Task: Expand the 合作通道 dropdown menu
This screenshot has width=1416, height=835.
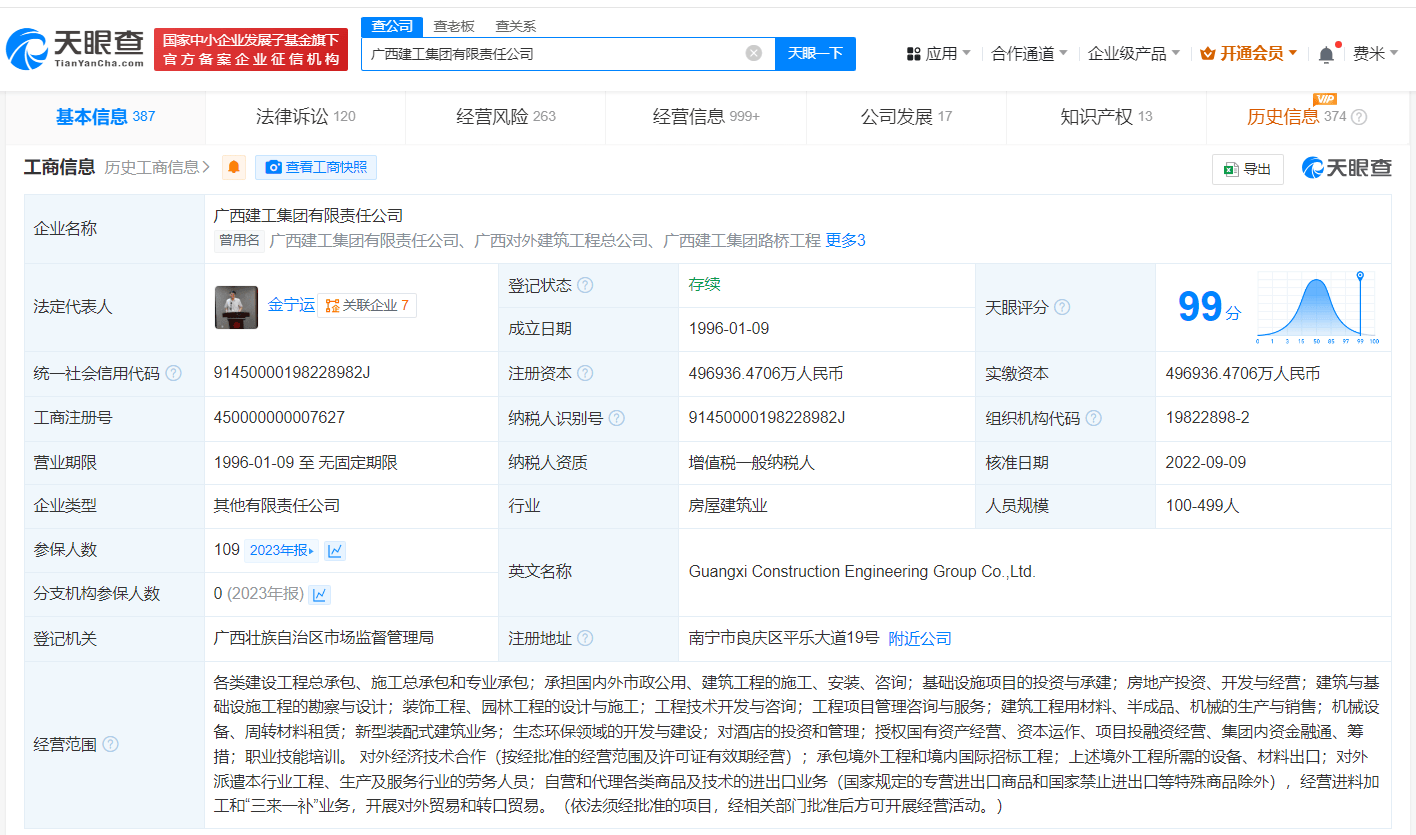Action: point(1028,54)
